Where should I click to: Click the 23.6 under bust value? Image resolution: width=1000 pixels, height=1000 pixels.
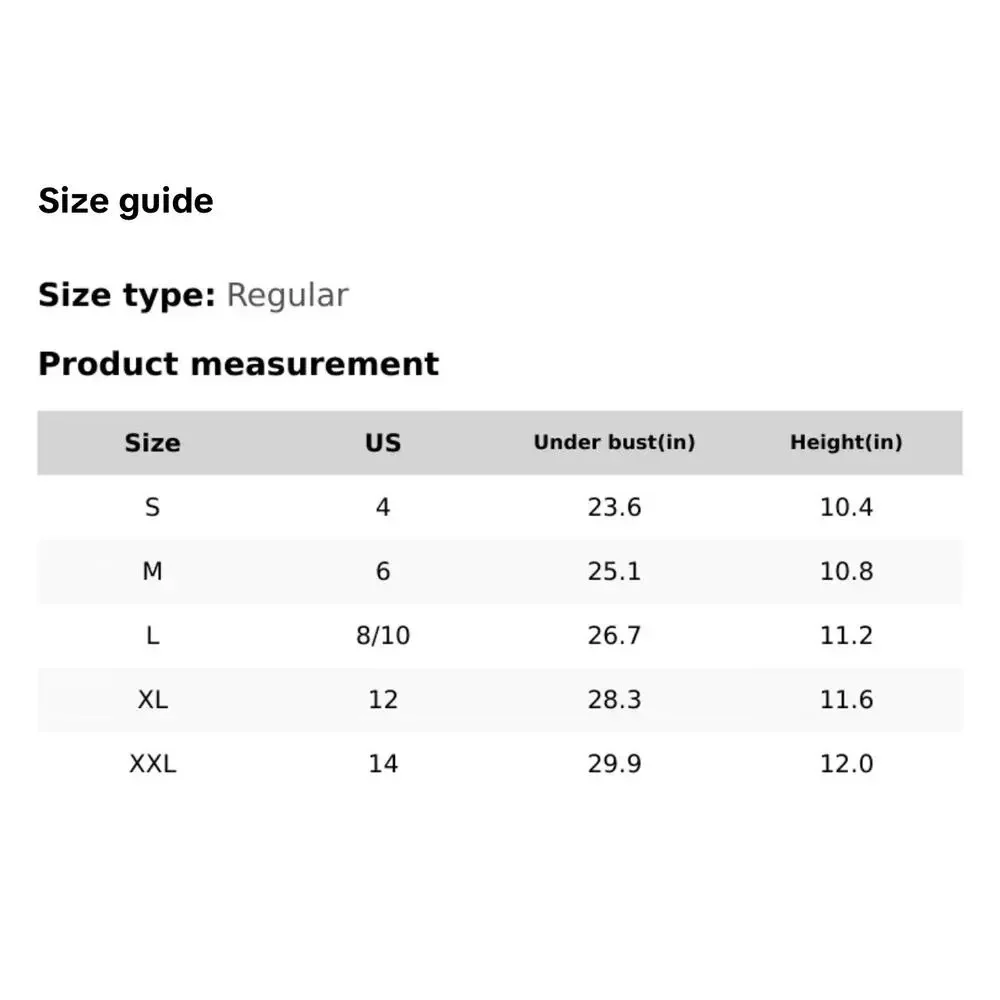click(614, 507)
